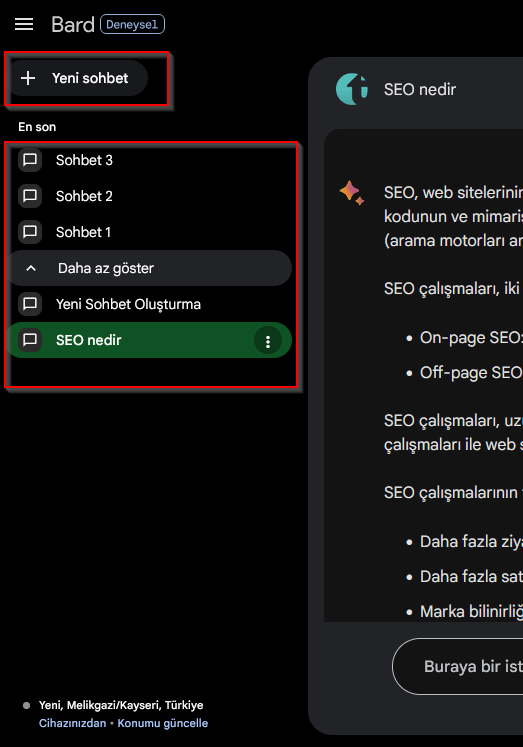Viewport: 523px width, 747px height.
Task: Click the chat icon beside Sohbet 1
Action: coord(30,232)
